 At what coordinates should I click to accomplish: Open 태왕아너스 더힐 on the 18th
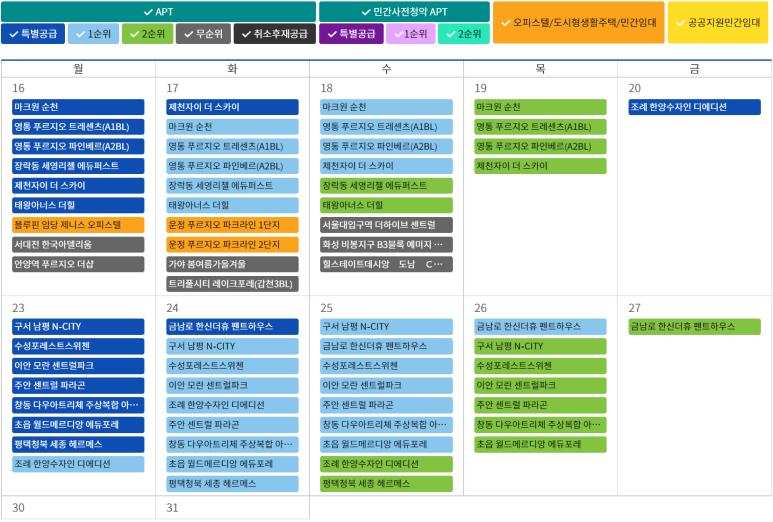386,206
